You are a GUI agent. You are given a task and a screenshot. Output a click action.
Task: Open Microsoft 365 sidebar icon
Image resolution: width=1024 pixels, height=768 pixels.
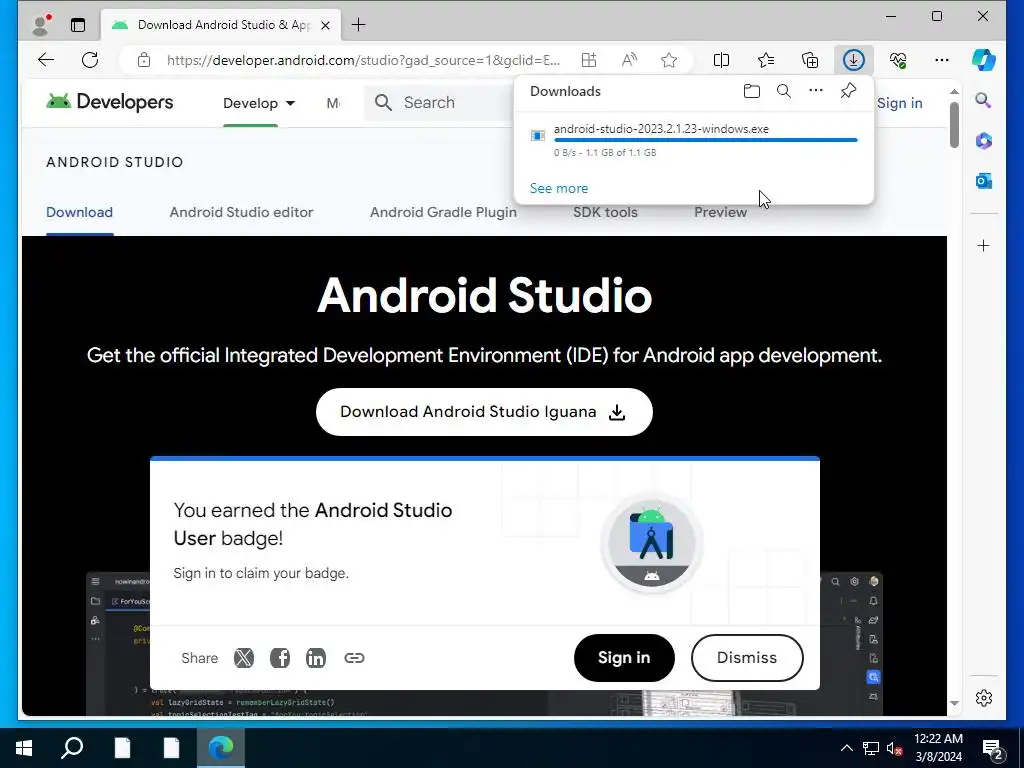[984, 140]
